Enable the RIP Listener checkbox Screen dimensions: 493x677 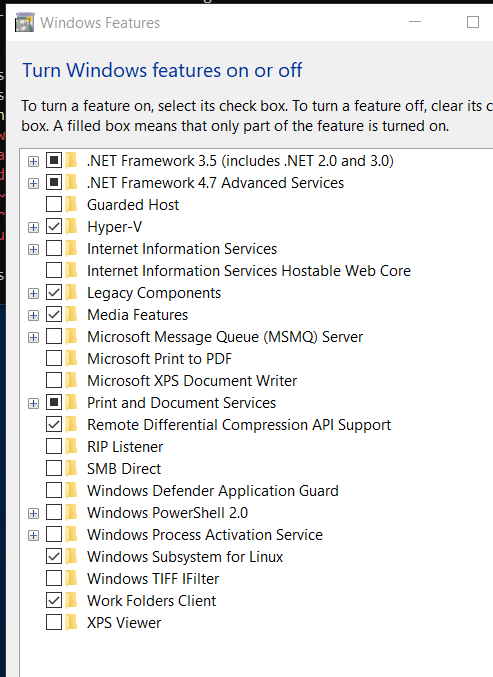tap(54, 446)
